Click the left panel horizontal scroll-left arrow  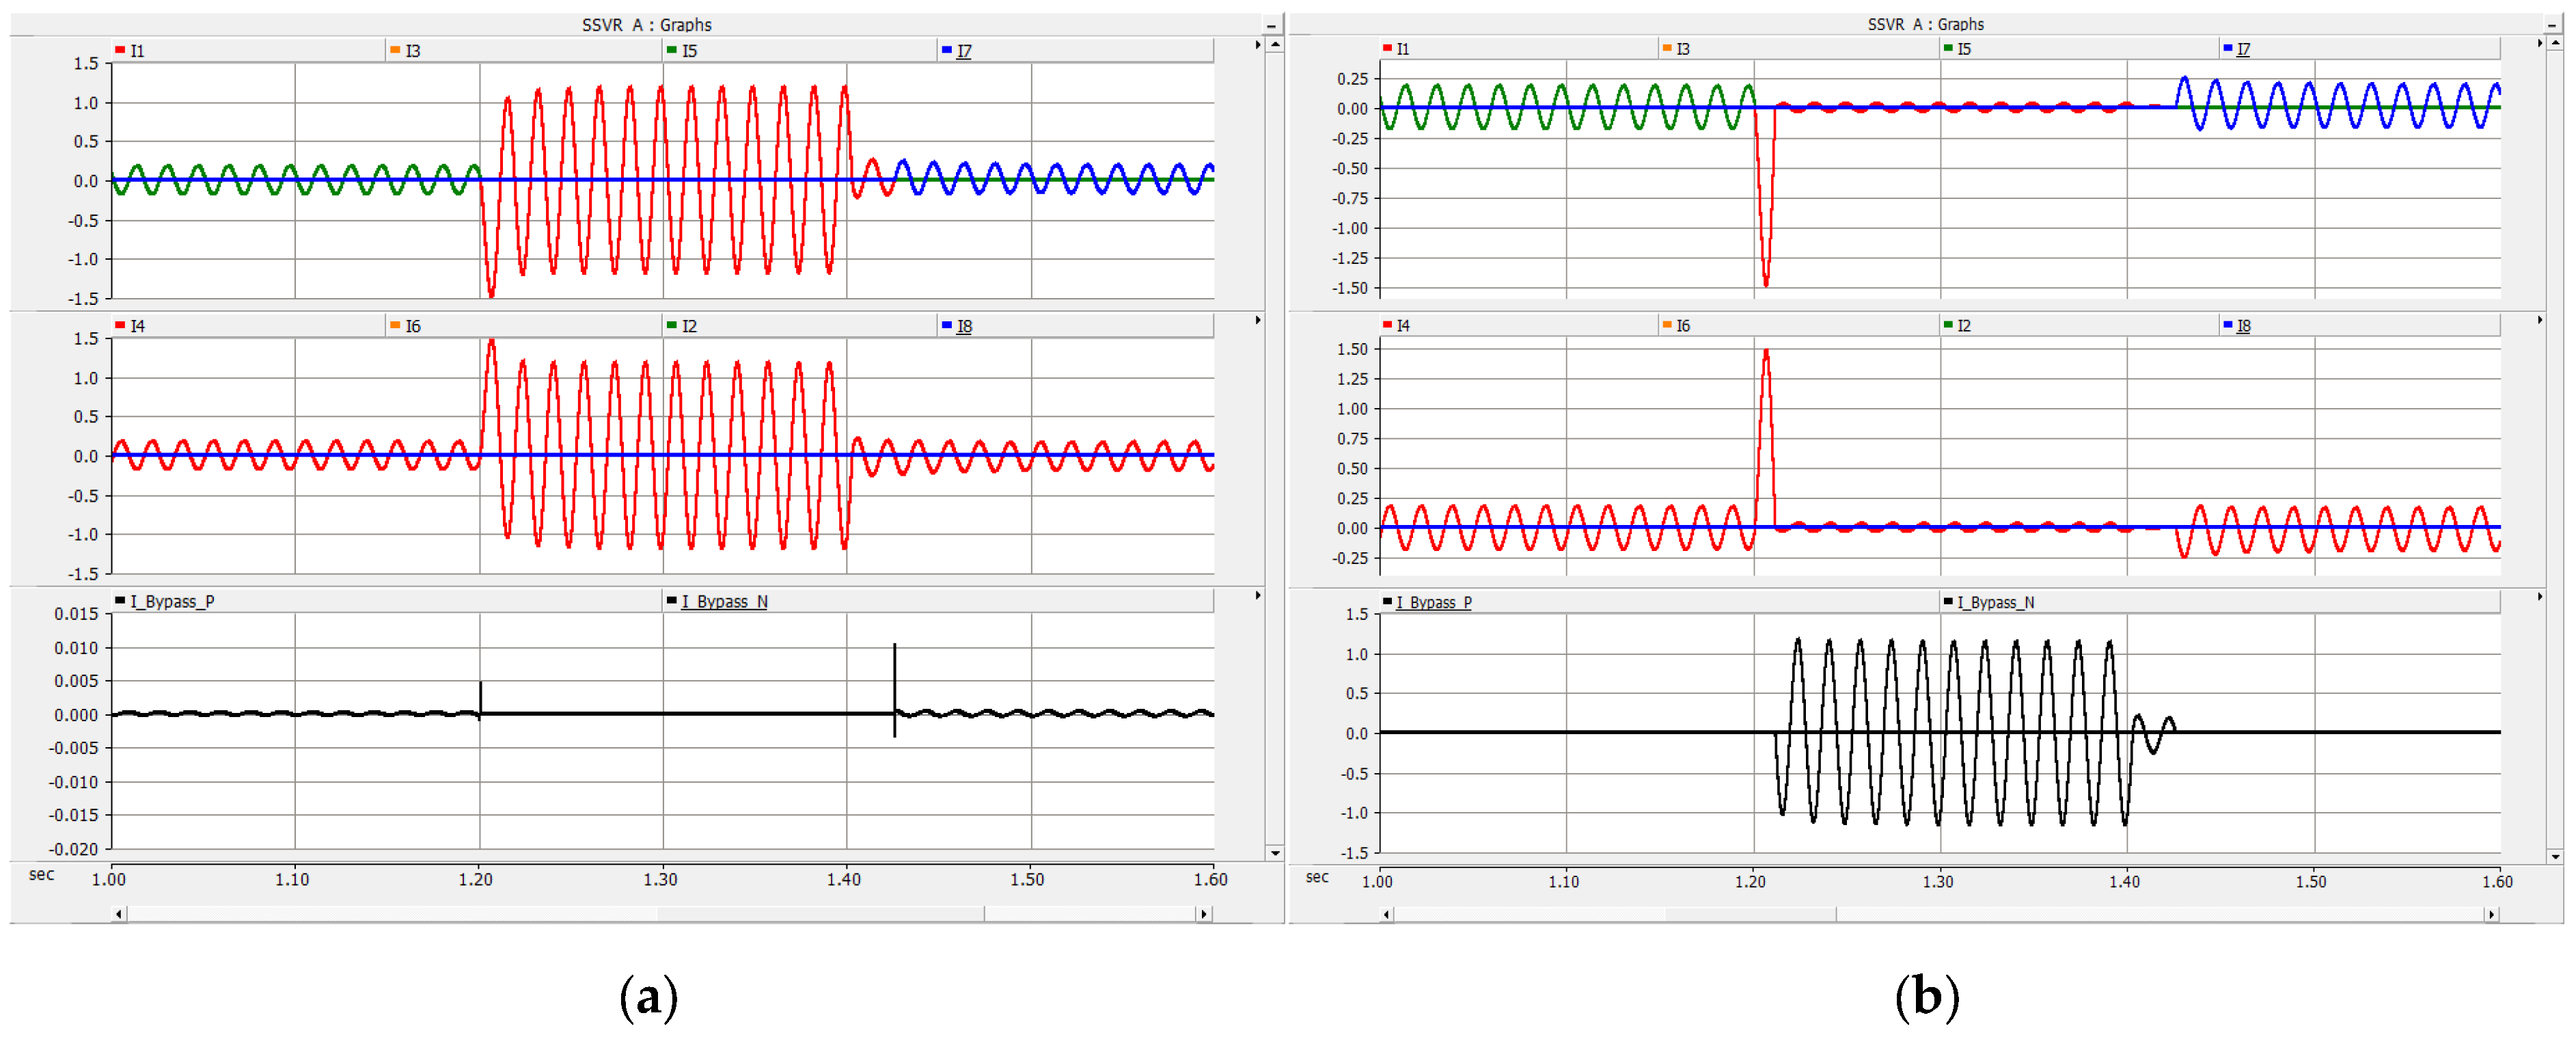[119, 914]
